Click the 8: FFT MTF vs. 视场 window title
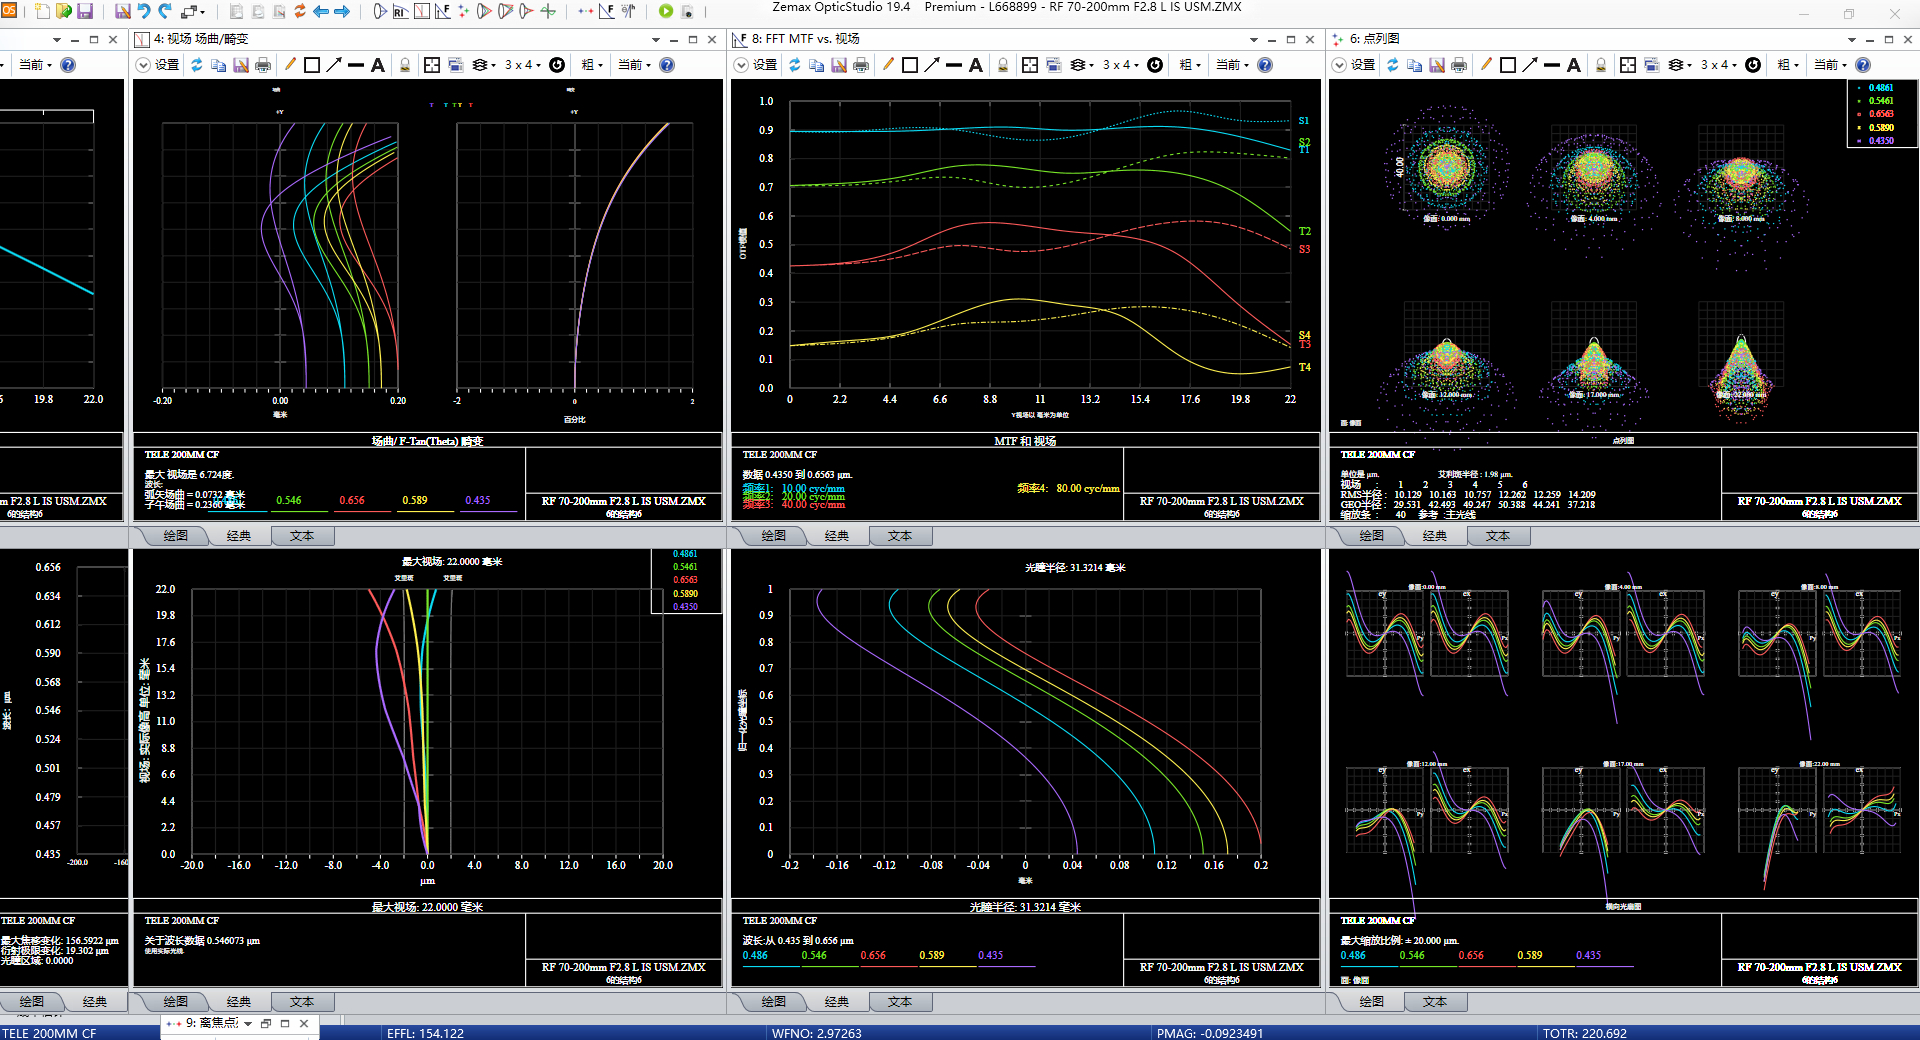The image size is (1920, 1040). coord(805,39)
